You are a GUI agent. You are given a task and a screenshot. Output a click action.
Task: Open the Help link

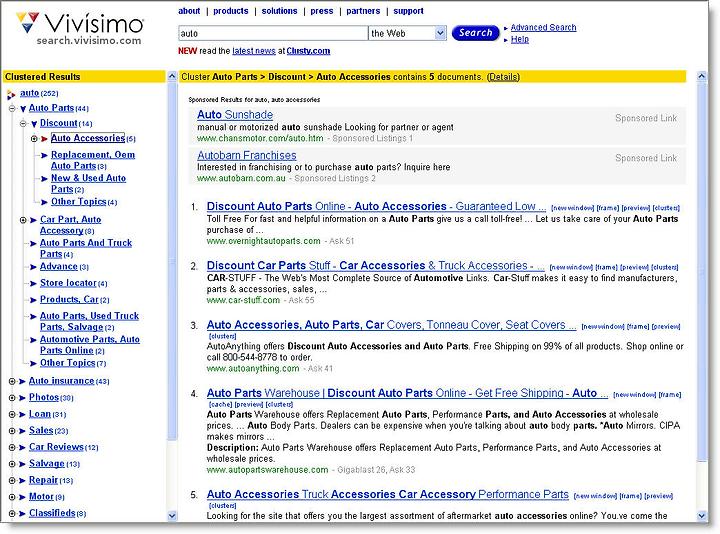[x=519, y=39]
